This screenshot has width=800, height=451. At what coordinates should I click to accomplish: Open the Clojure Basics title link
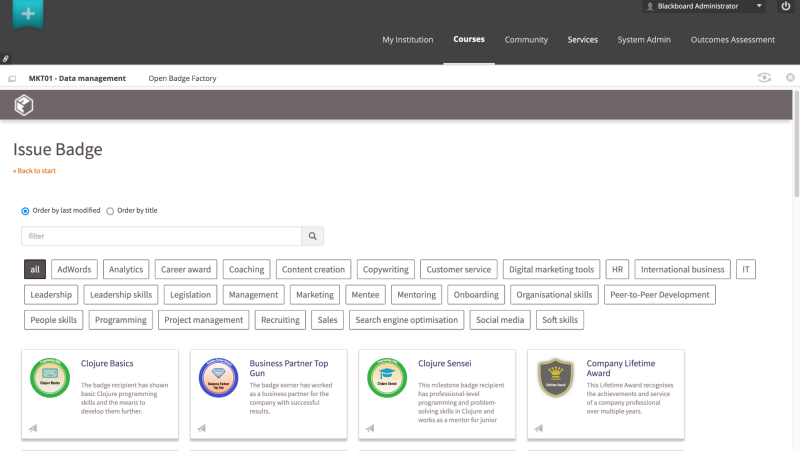point(107,363)
